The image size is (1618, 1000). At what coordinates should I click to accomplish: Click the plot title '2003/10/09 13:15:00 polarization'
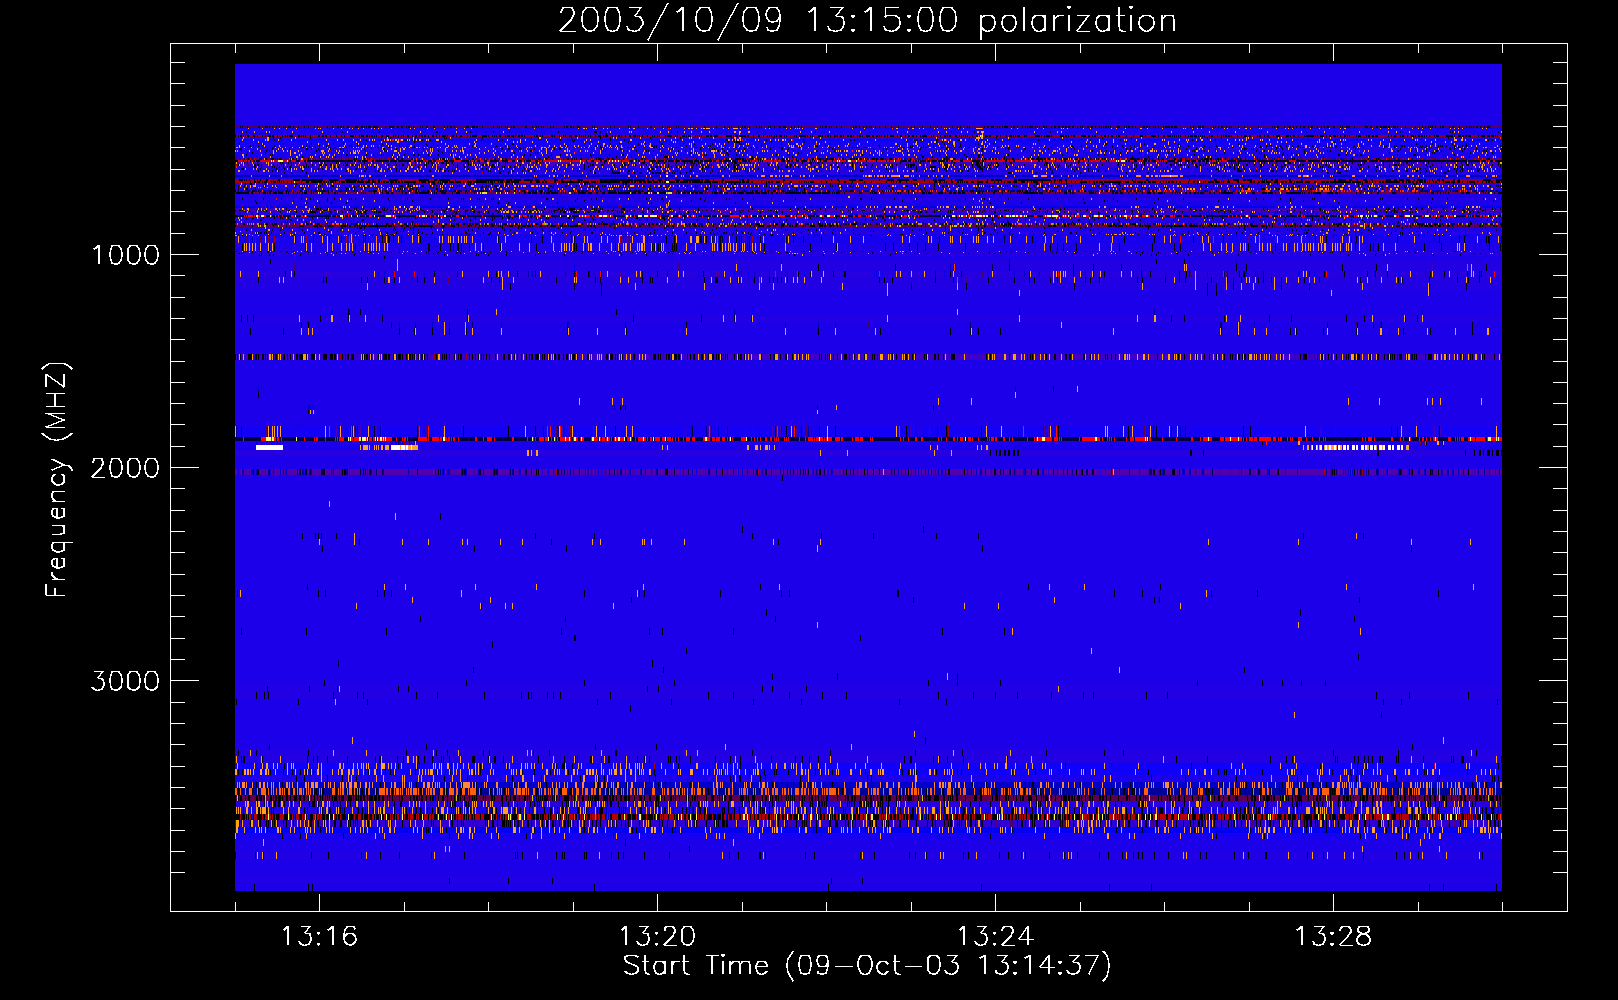(867, 20)
